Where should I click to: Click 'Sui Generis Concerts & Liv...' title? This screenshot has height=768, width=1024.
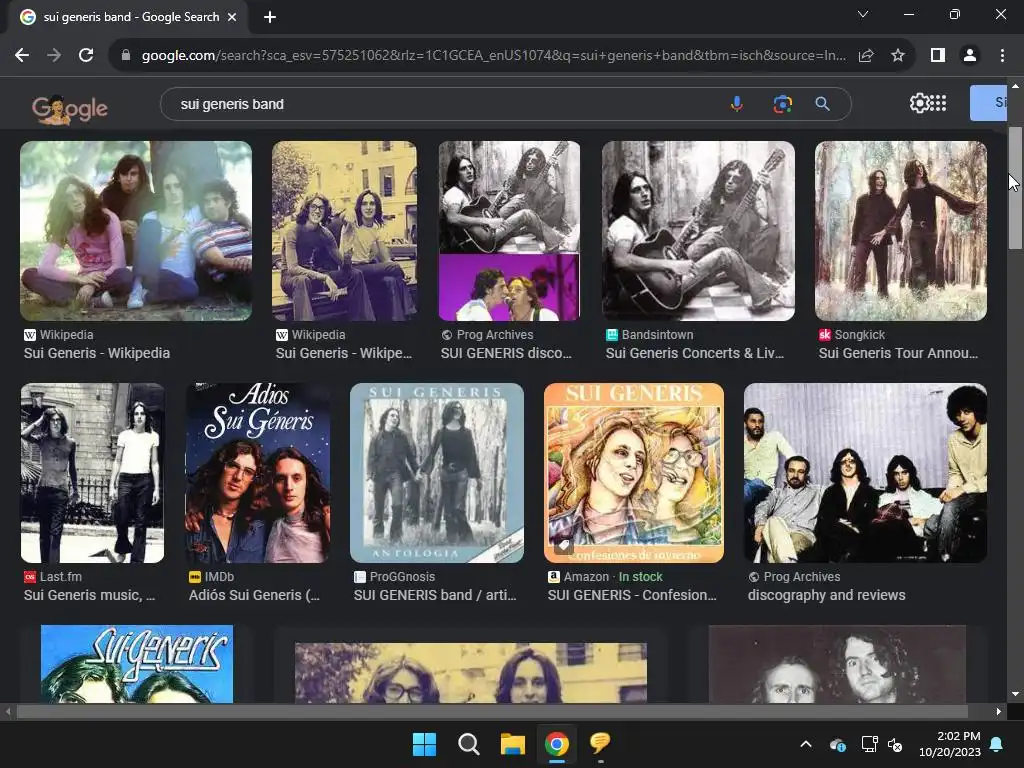point(695,353)
